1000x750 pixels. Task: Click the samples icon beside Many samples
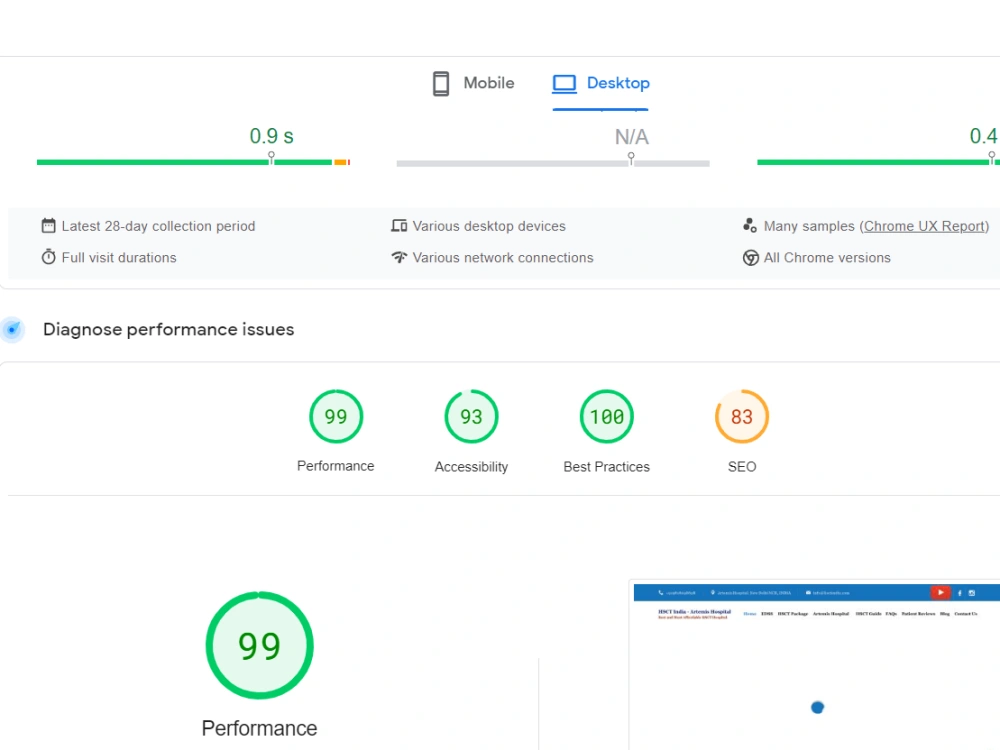pyautogui.click(x=750, y=225)
